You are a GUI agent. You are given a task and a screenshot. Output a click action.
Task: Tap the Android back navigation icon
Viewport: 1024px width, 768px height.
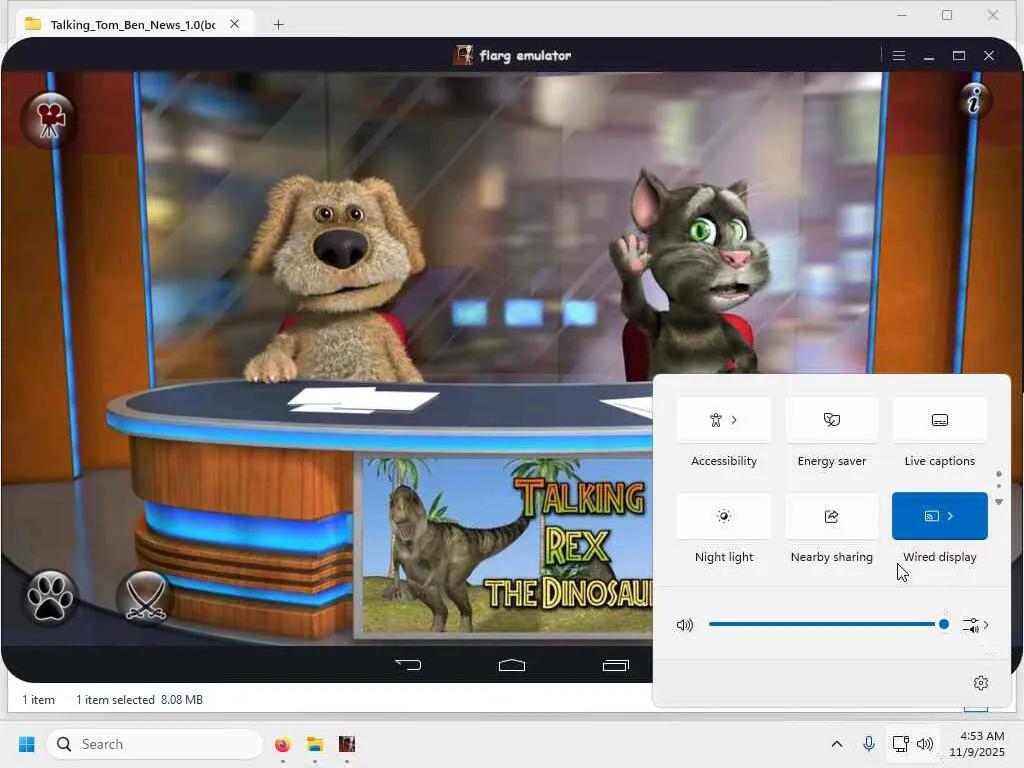coord(408,665)
